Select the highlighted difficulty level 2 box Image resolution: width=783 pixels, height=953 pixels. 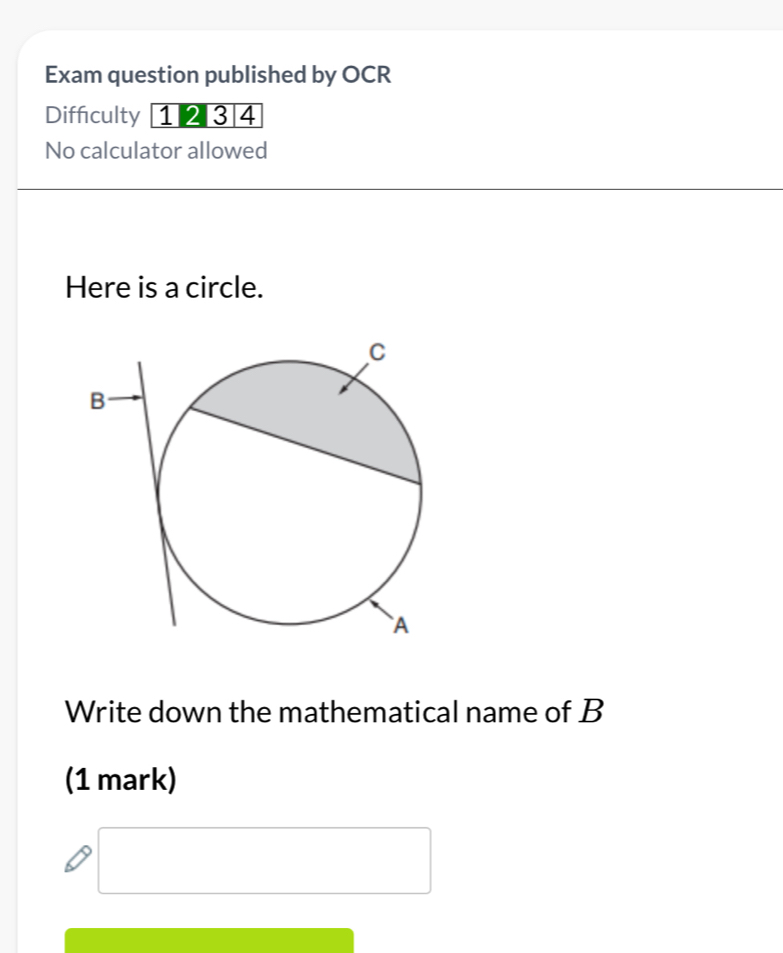192,115
